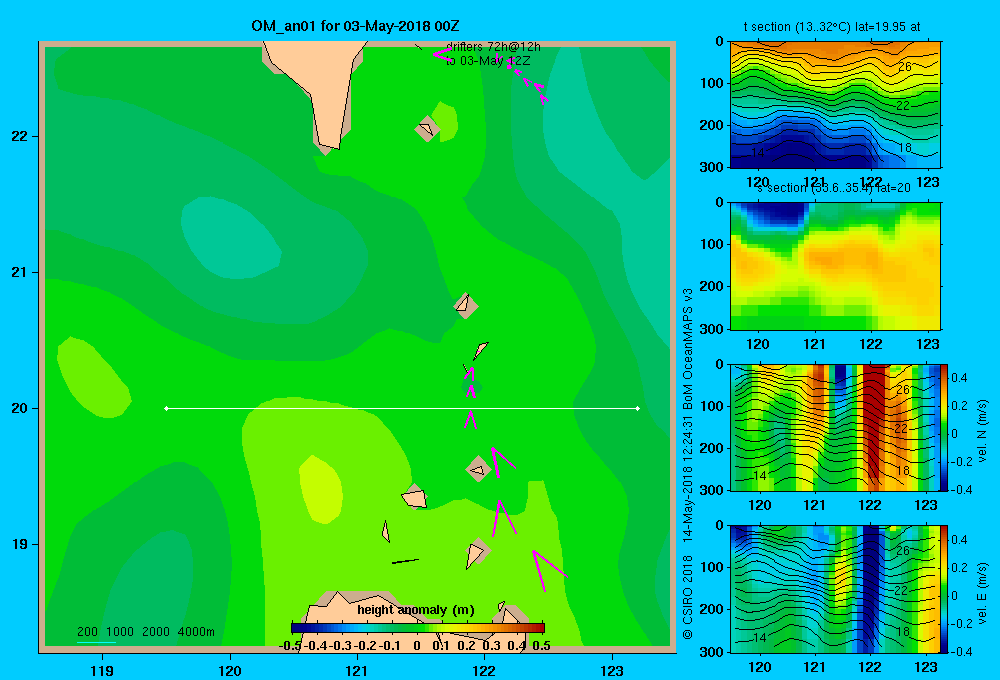Click depth label 200 on vel. E section
This screenshot has width=1000, height=680.
[x=712, y=609]
